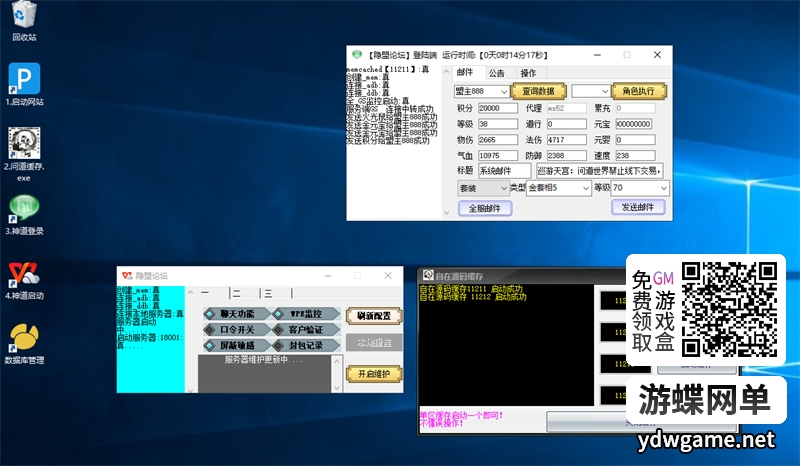Click the green icon in 登陆端 title bar
Viewport: 800px width, 466px height.
pyautogui.click(x=357, y=55)
